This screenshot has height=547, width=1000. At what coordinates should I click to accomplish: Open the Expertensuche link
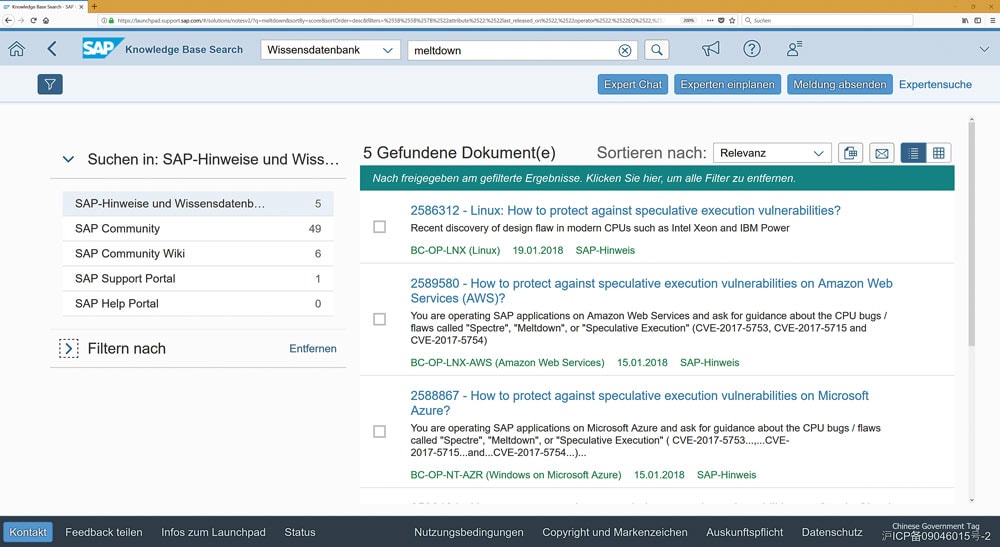tap(935, 84)
